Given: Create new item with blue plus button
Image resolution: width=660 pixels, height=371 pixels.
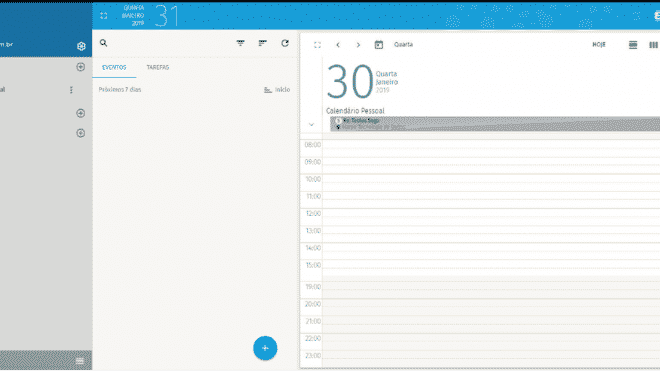Looking at the screenshot, I should tap(265, 348).
